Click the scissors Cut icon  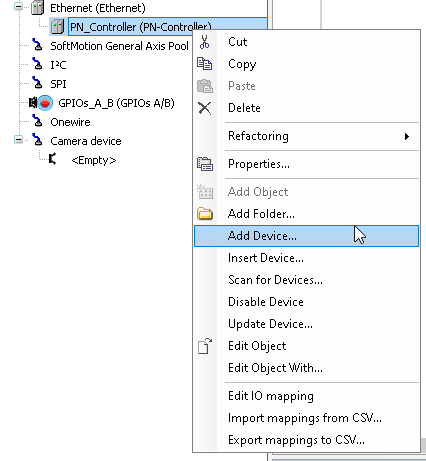pyautogui.click(x=204, y=42)
